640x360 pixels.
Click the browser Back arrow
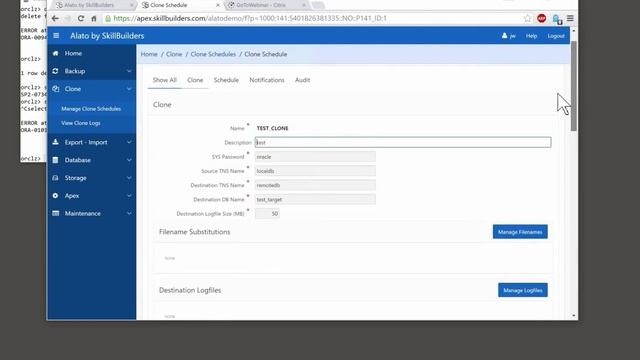point(55,18)
